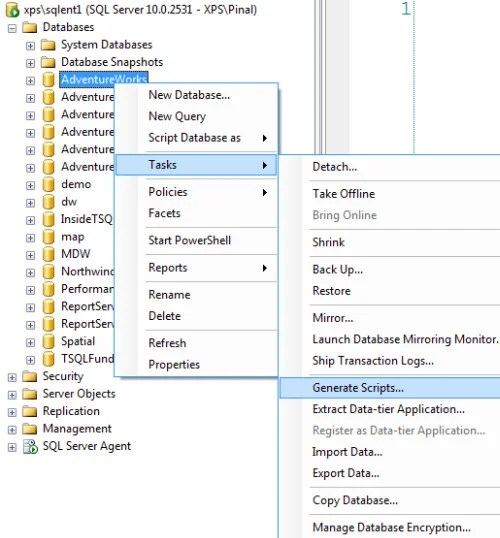Choose New Database... from context menu
The width and height of the screenshot is (500, 538).
pos(196,95)
